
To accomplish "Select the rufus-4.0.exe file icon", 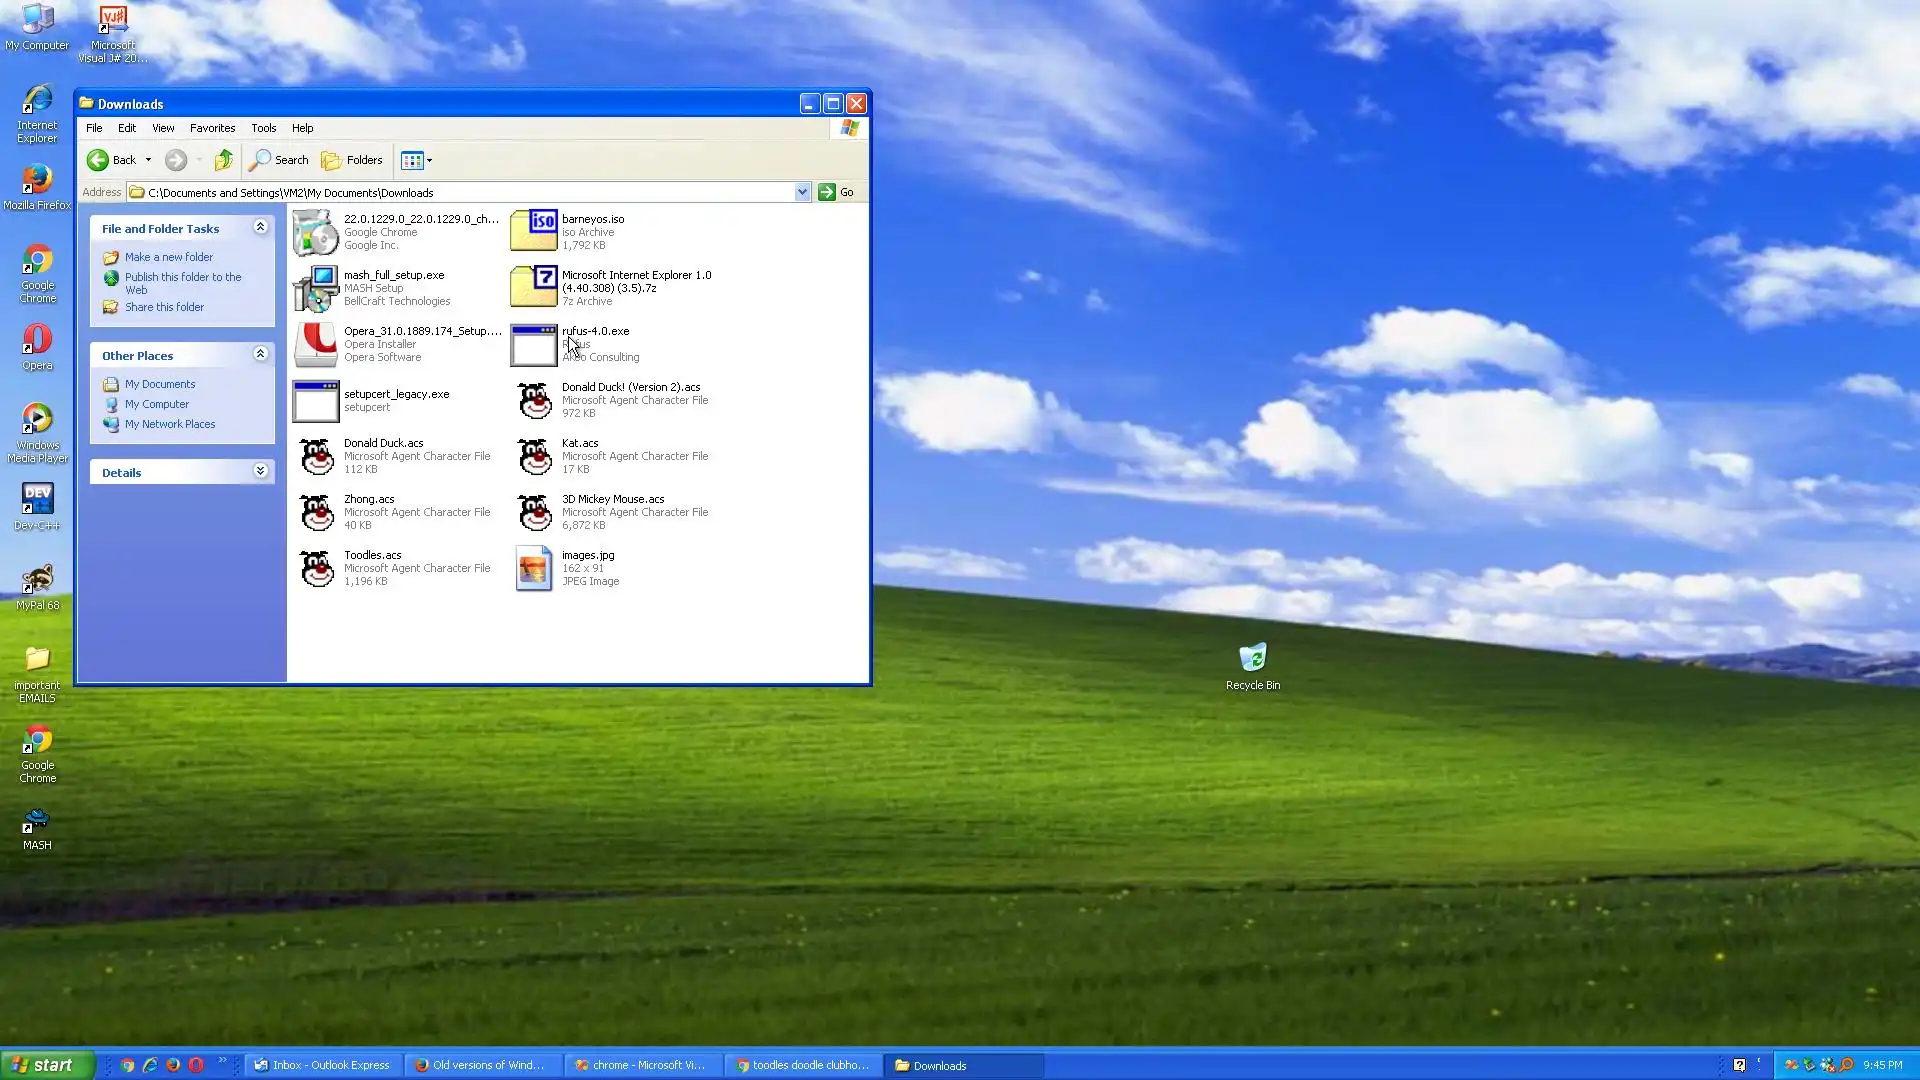I will 533,345.
